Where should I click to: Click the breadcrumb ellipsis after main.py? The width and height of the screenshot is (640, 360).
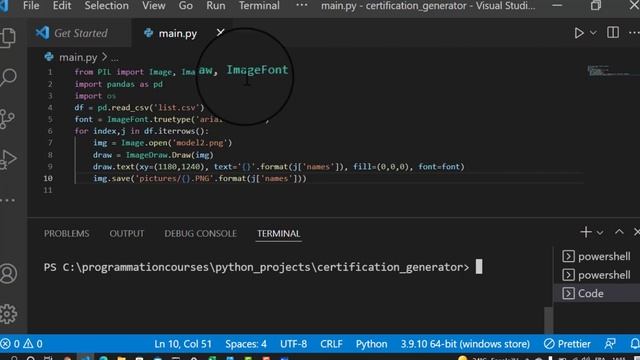115,58
